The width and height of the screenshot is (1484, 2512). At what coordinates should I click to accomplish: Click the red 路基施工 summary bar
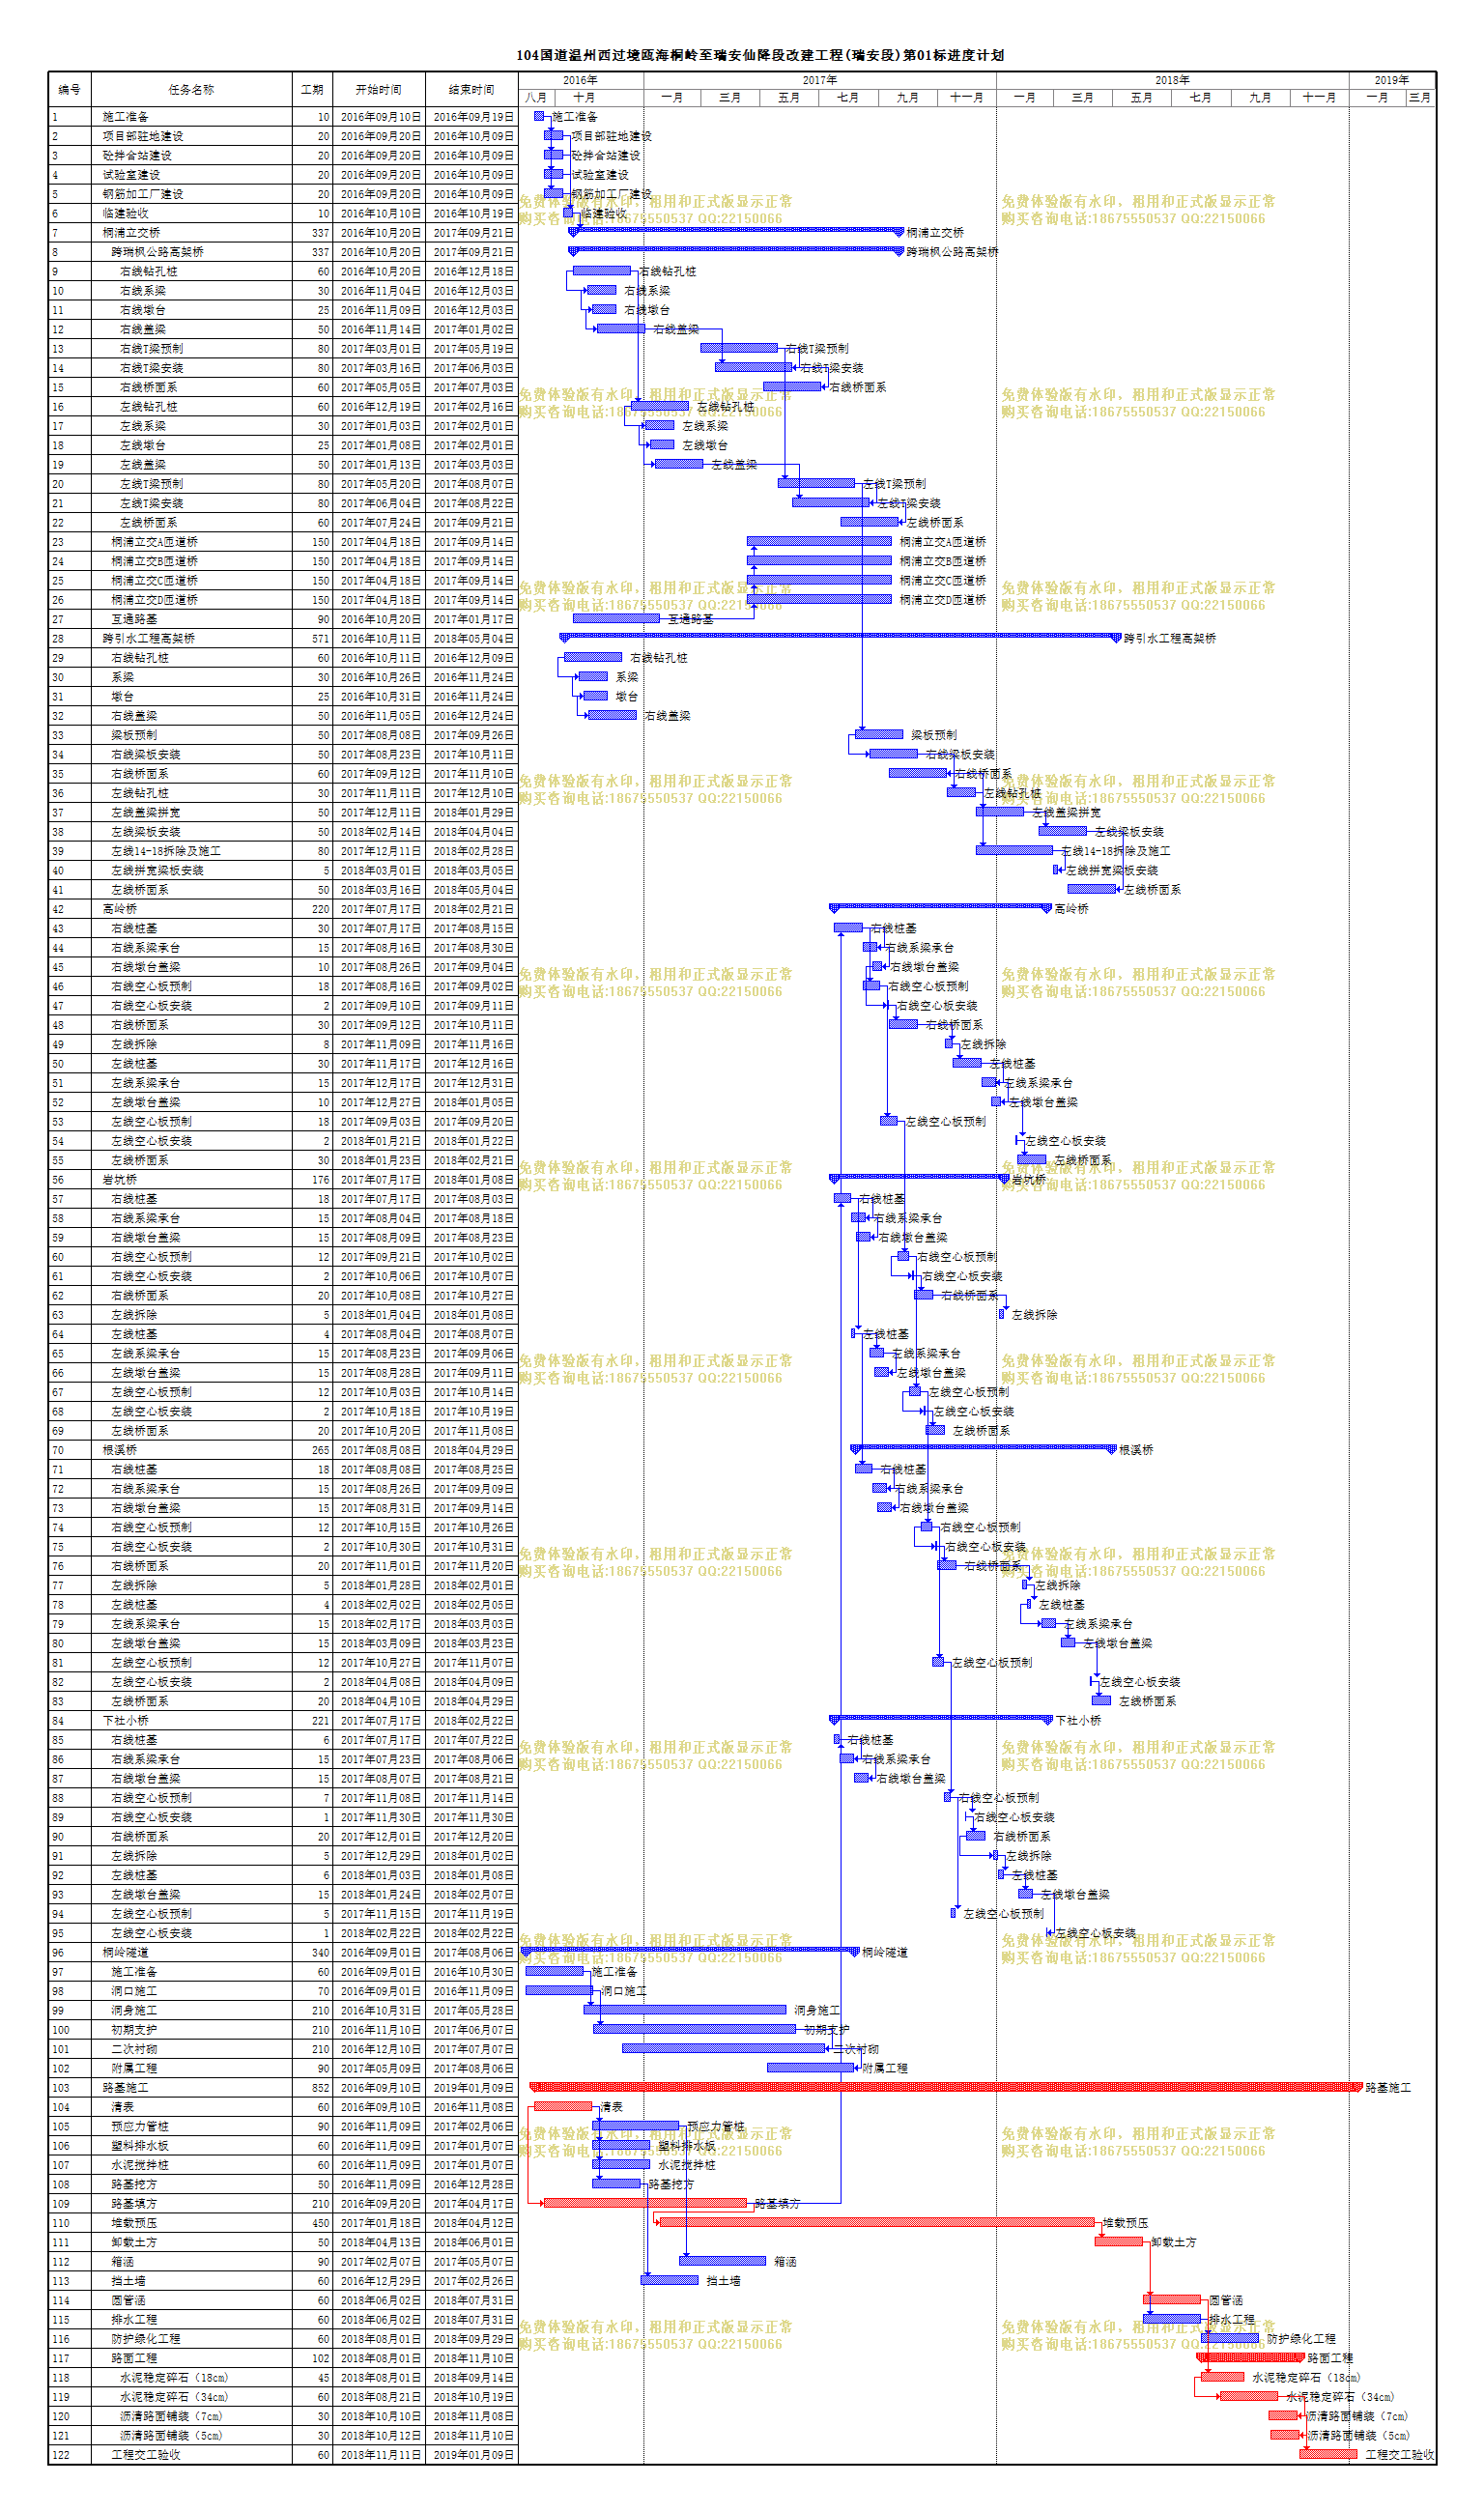pyautogui.click(x=946, y=2087)
